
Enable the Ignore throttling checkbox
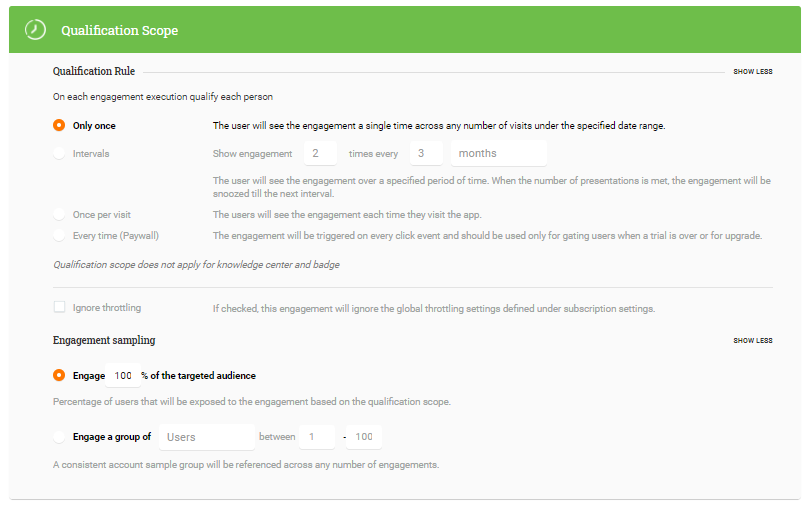pos(59,307)
